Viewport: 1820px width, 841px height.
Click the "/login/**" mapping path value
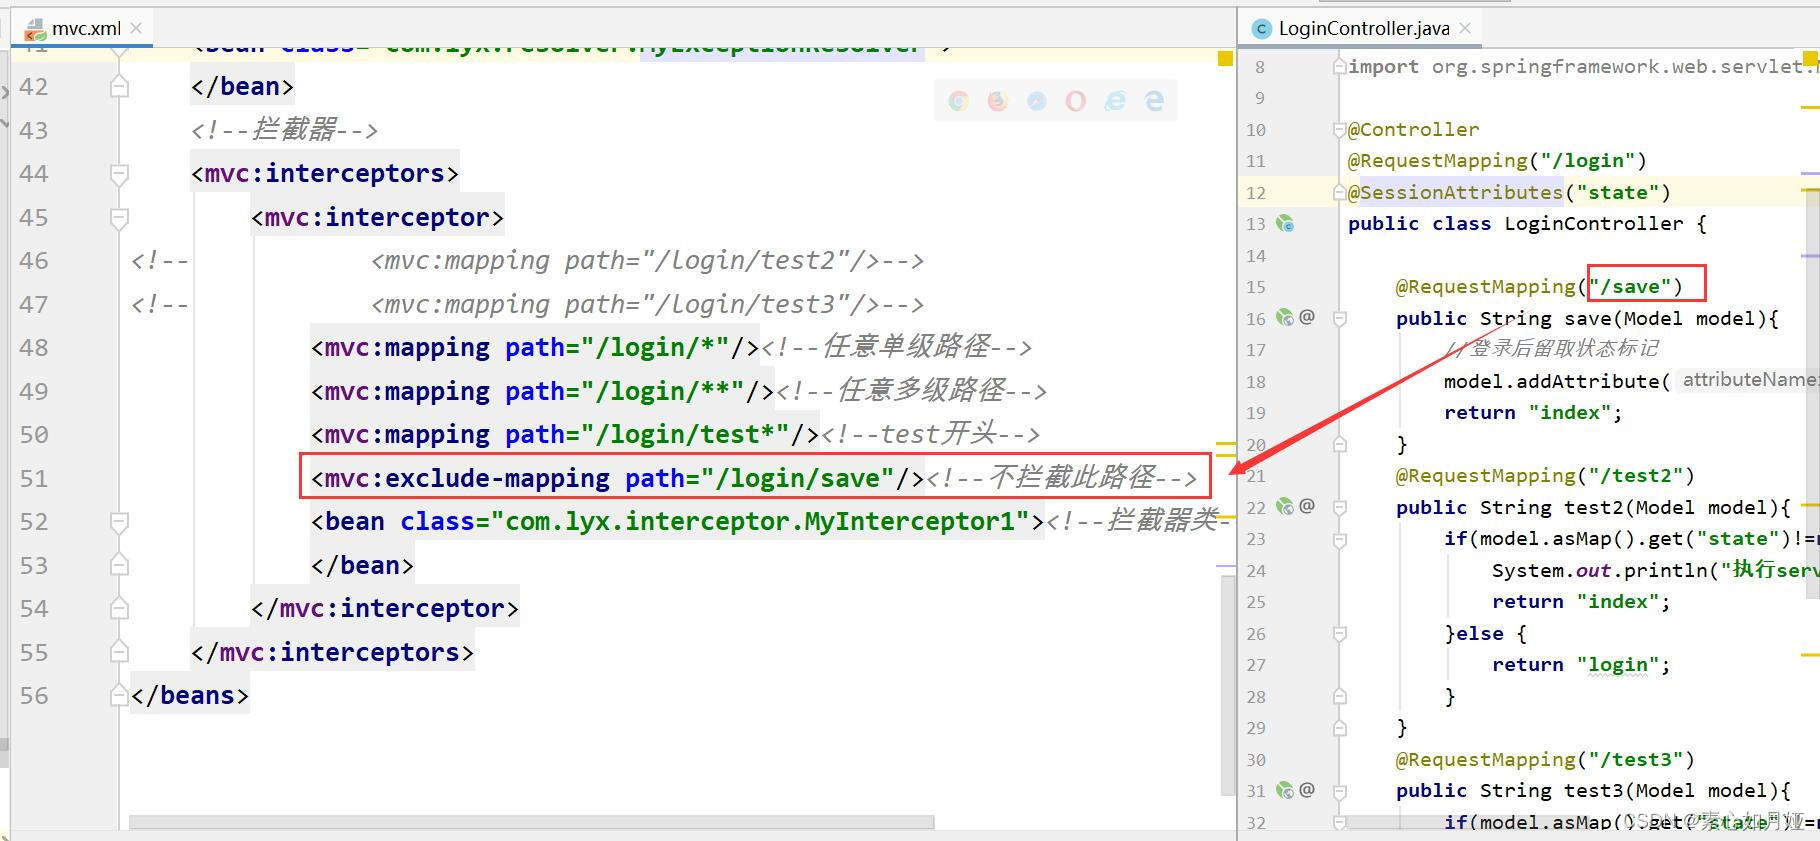coord(662,391)
